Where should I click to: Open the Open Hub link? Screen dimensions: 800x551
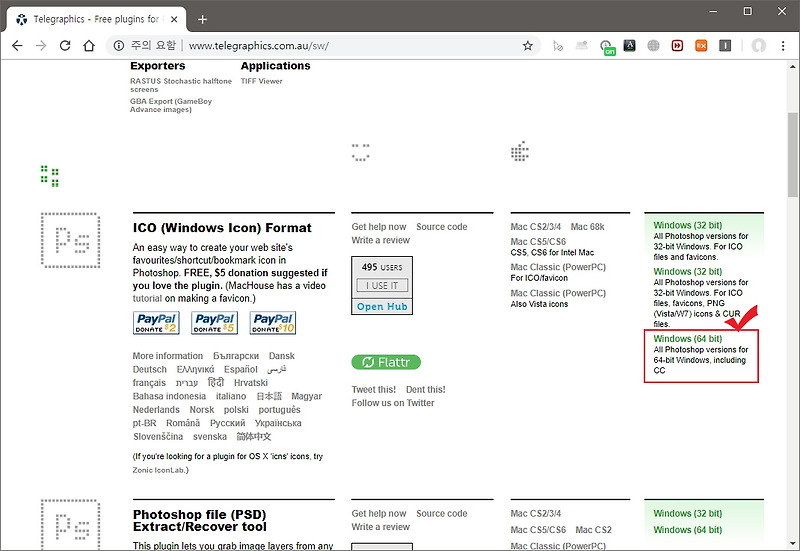coord(382,307)
